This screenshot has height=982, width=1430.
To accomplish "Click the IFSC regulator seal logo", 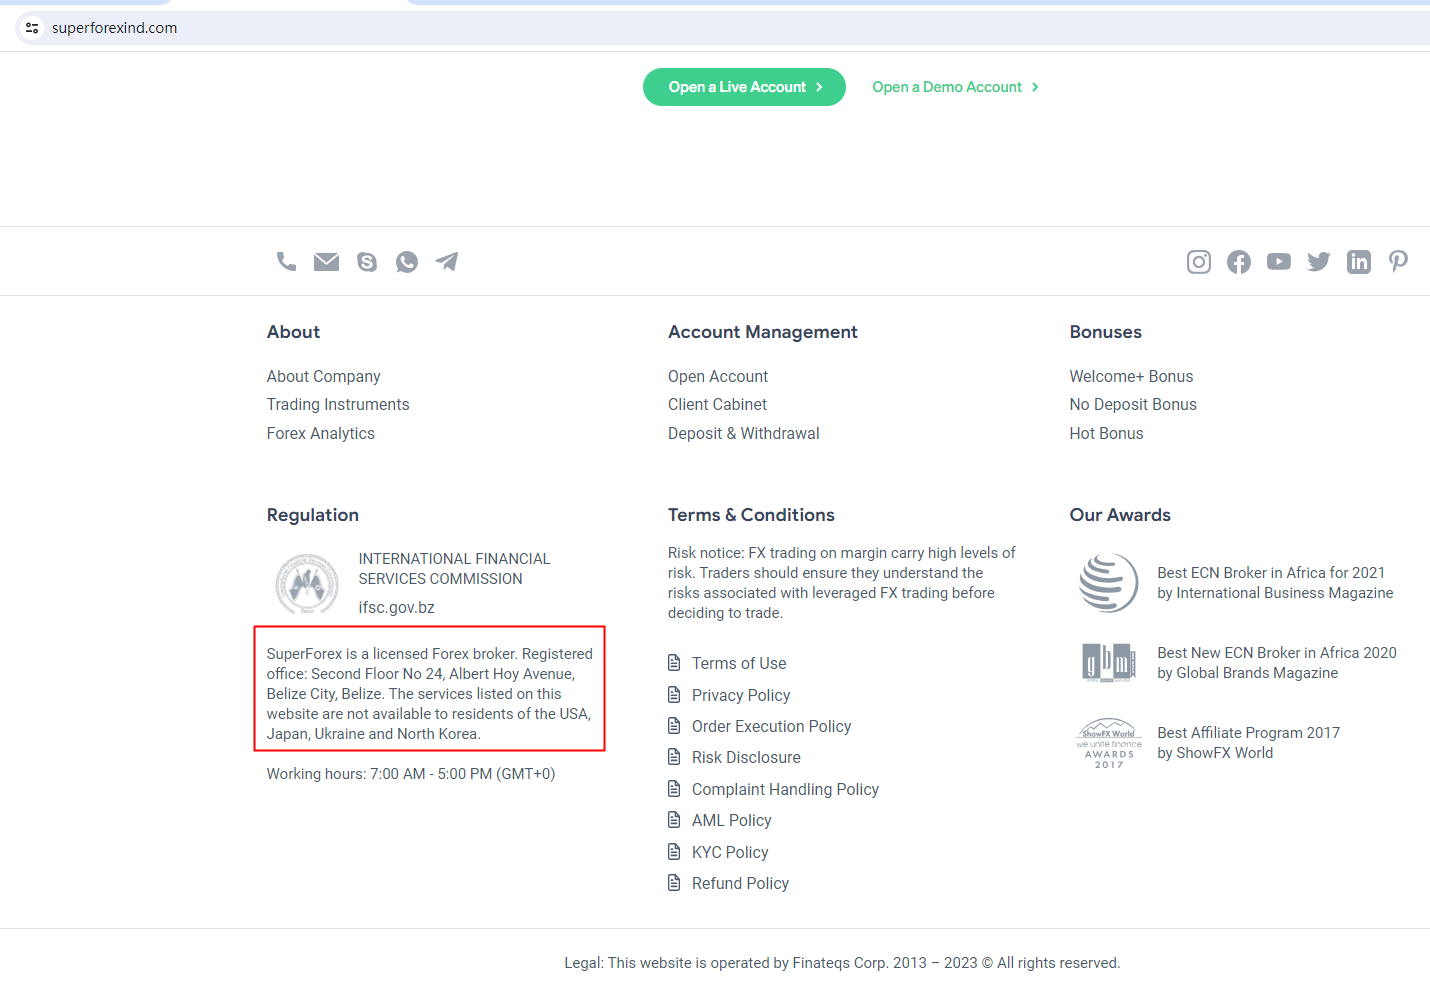I will point(307,584).
